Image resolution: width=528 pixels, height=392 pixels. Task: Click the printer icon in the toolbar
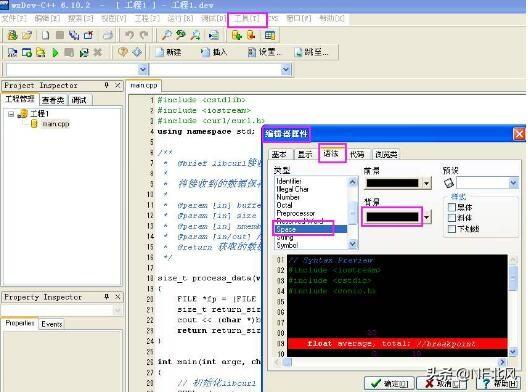pos(108,35)
